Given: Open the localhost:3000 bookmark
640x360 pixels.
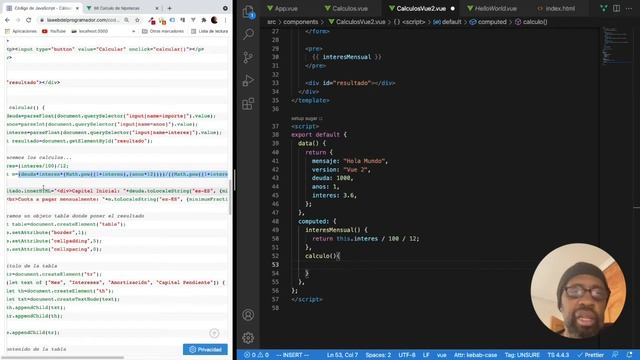Looking at the screenshot, I should click(x=89, y=31).
